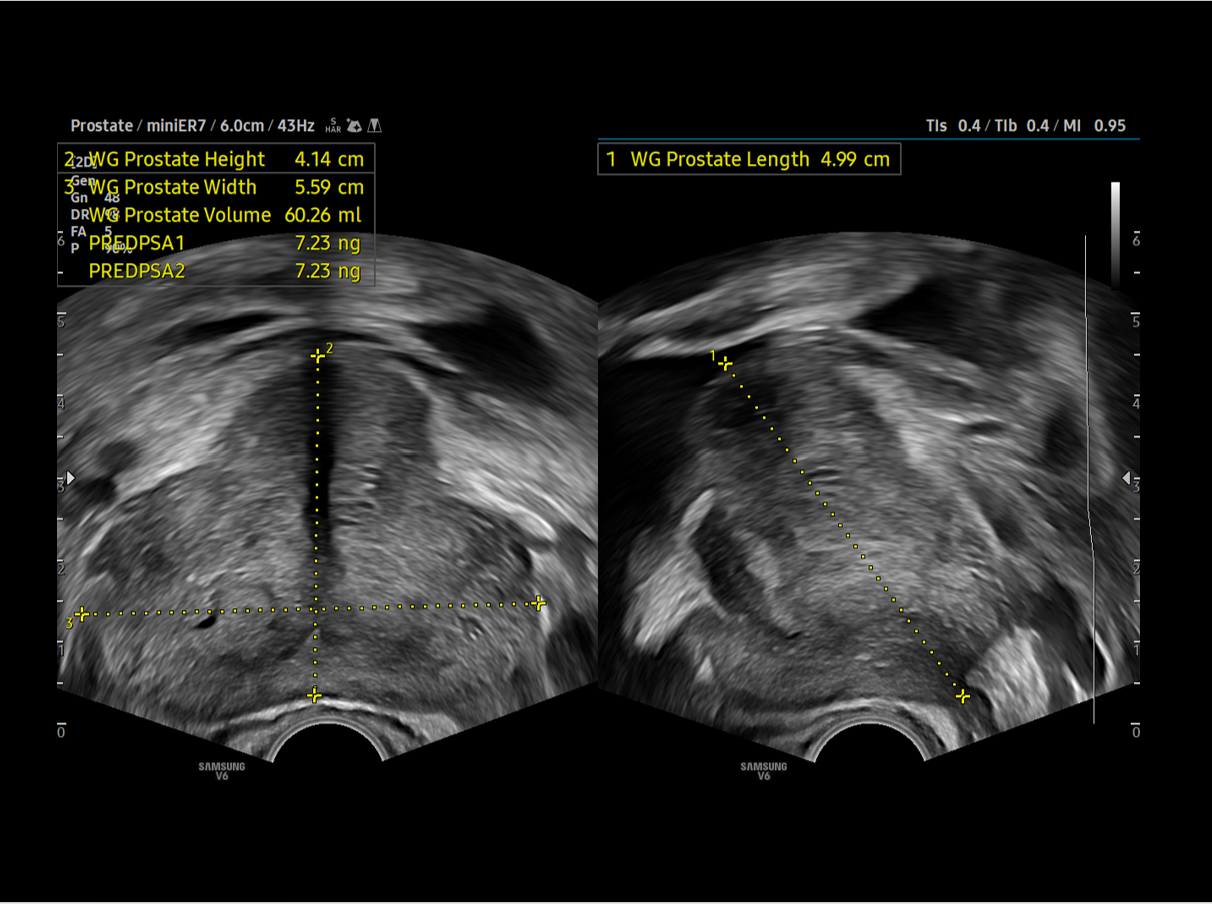This screenshot has height=904, width=1212.
Task: Click the Samsung V6 logo below the right image
Action: [762, 770]
